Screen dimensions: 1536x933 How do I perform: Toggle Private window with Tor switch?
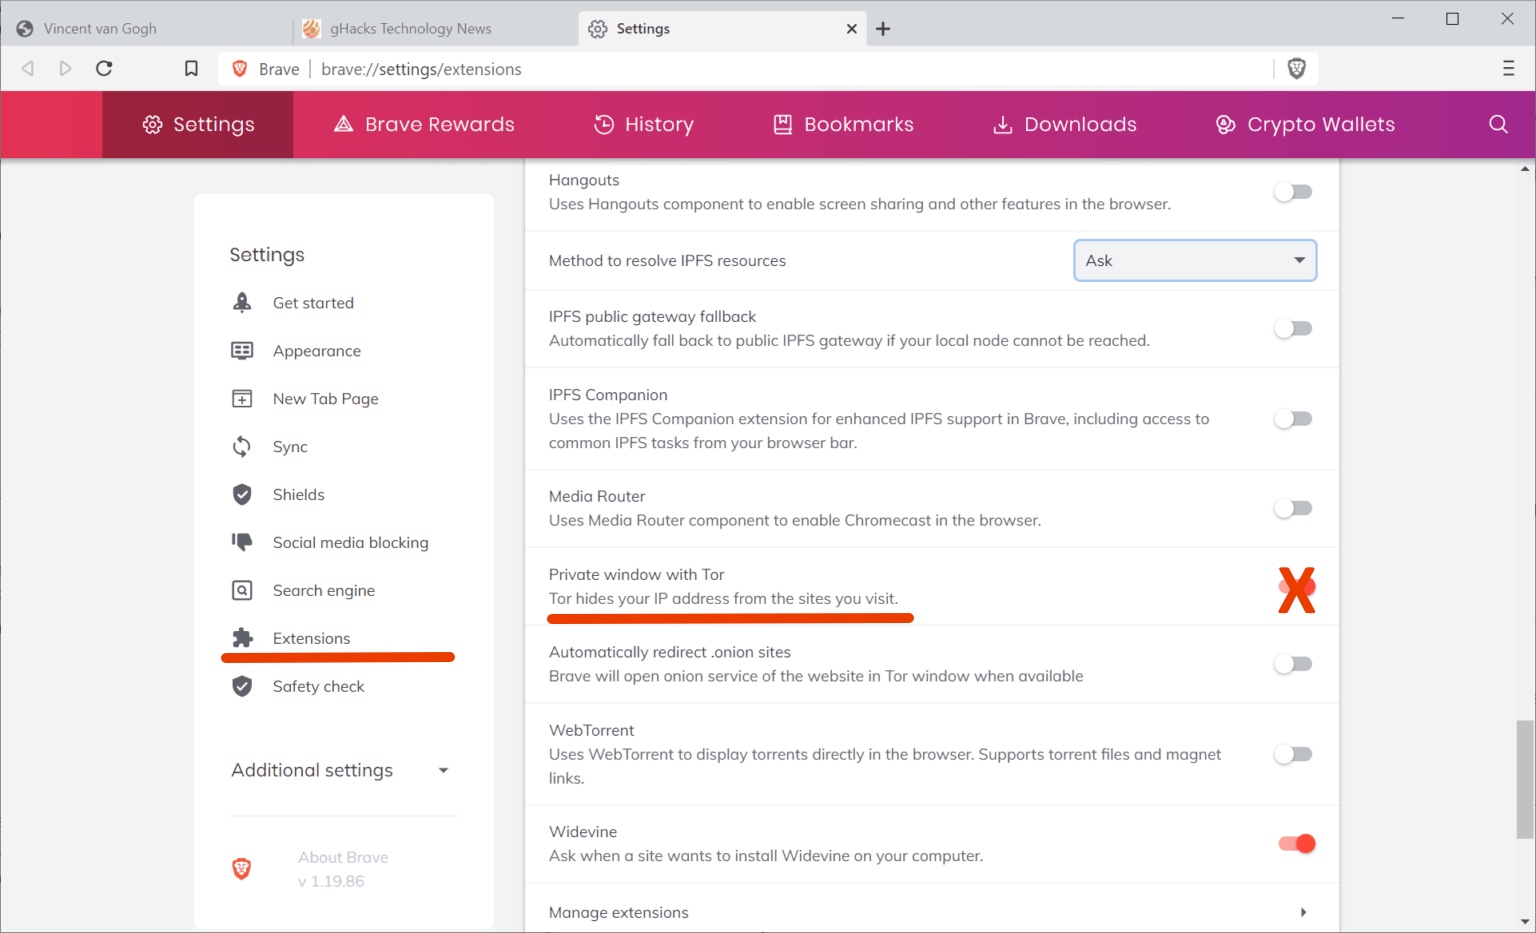click(x=1297, y=588)
